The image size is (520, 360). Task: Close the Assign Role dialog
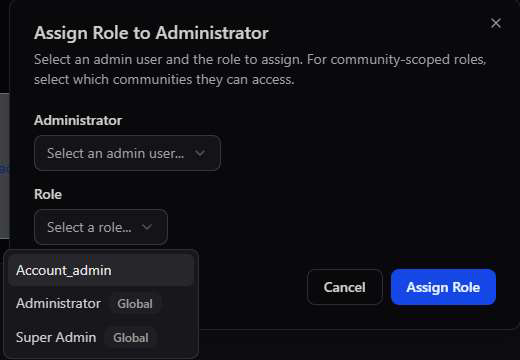point(496,23)
